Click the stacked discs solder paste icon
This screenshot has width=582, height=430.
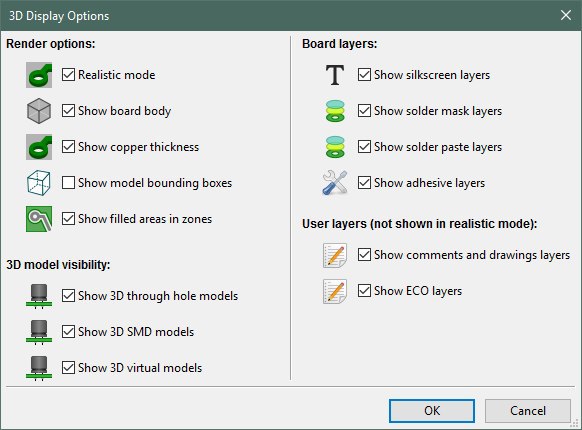pyautogui.click(x=335, y=147)
